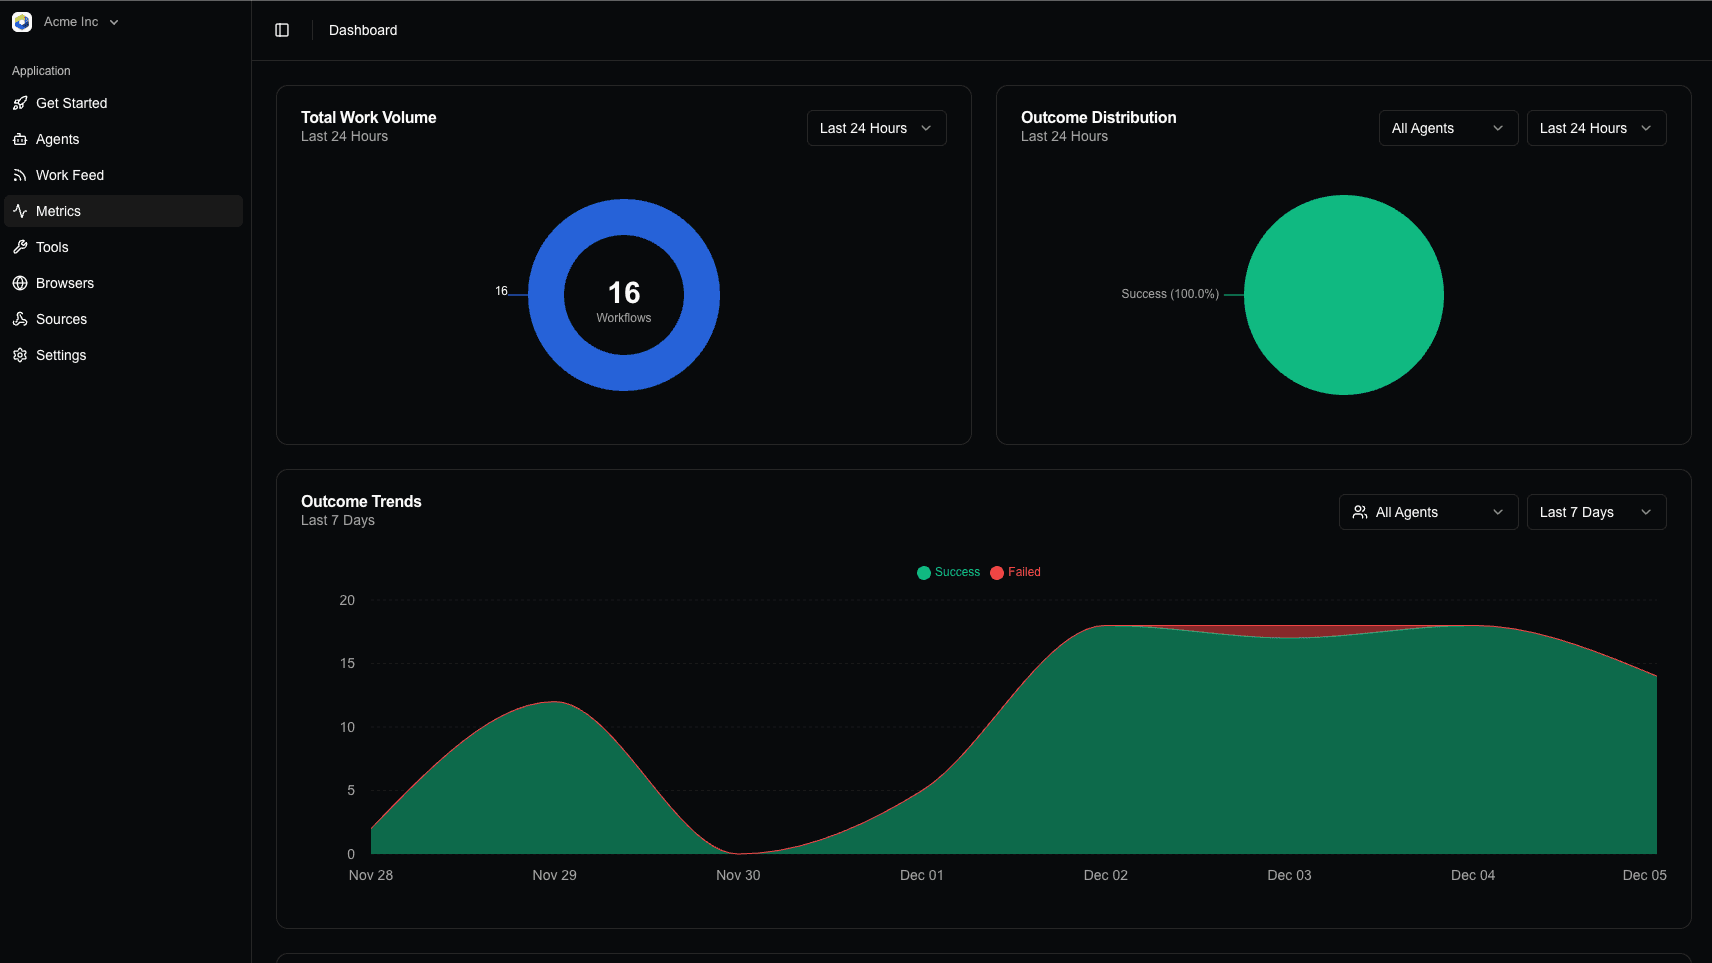
Task: Click the Metrics waveform icon
Action: point(21,211)
